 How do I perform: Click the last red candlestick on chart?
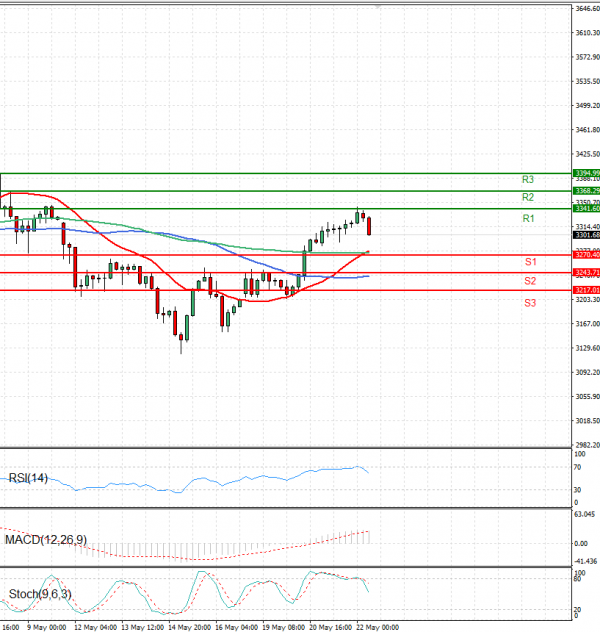click(370, 226)
